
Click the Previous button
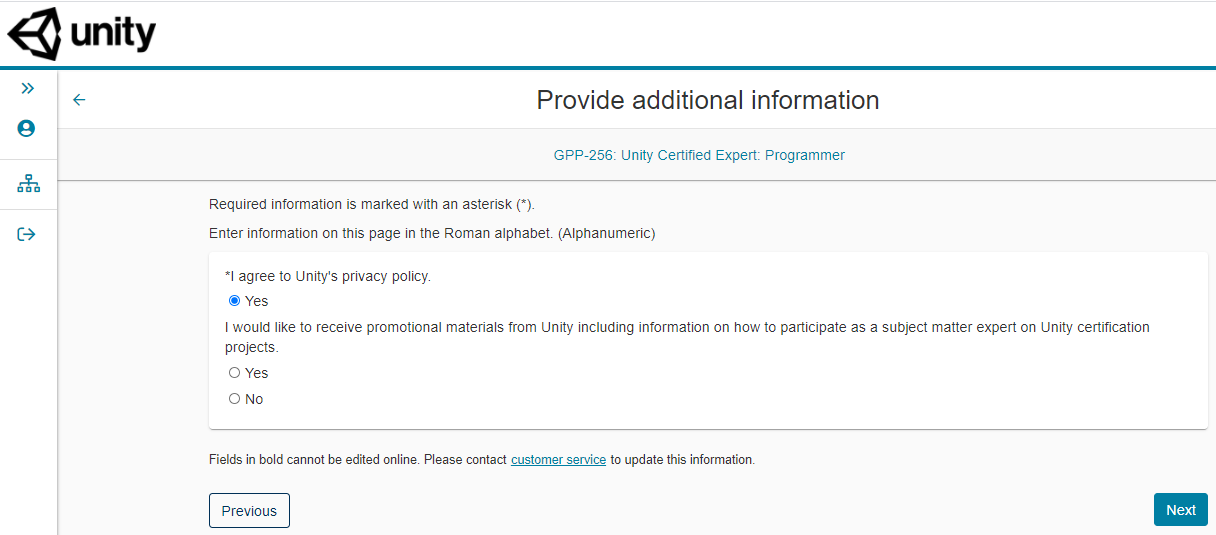click(x=249, y=510)
